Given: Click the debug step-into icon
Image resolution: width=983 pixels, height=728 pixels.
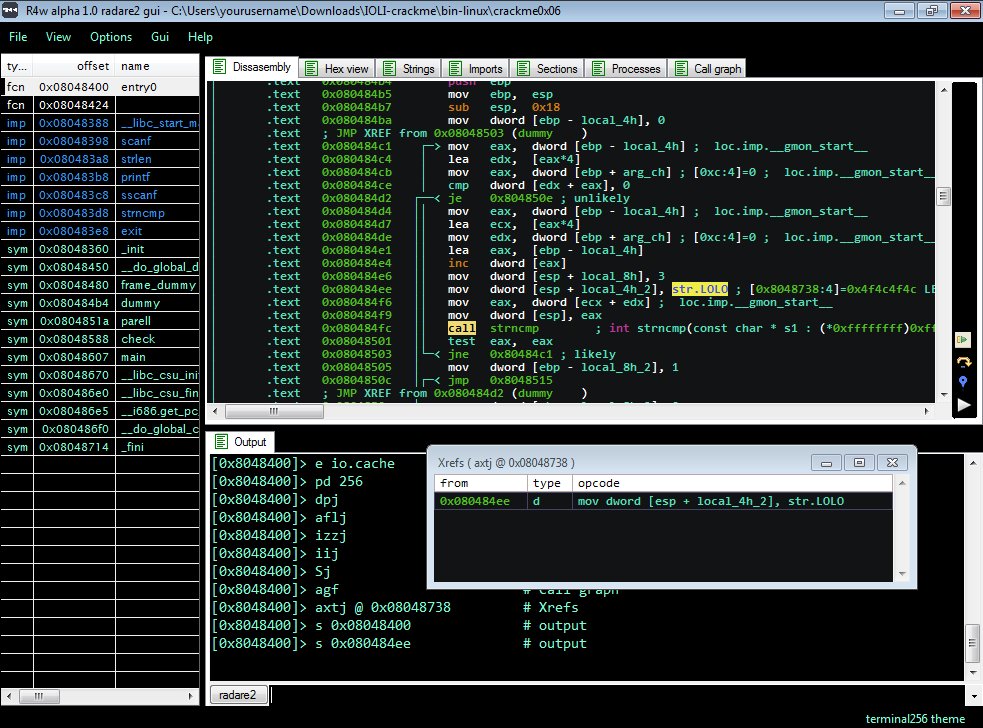Looking at the screenshot, I should point(962,340).
